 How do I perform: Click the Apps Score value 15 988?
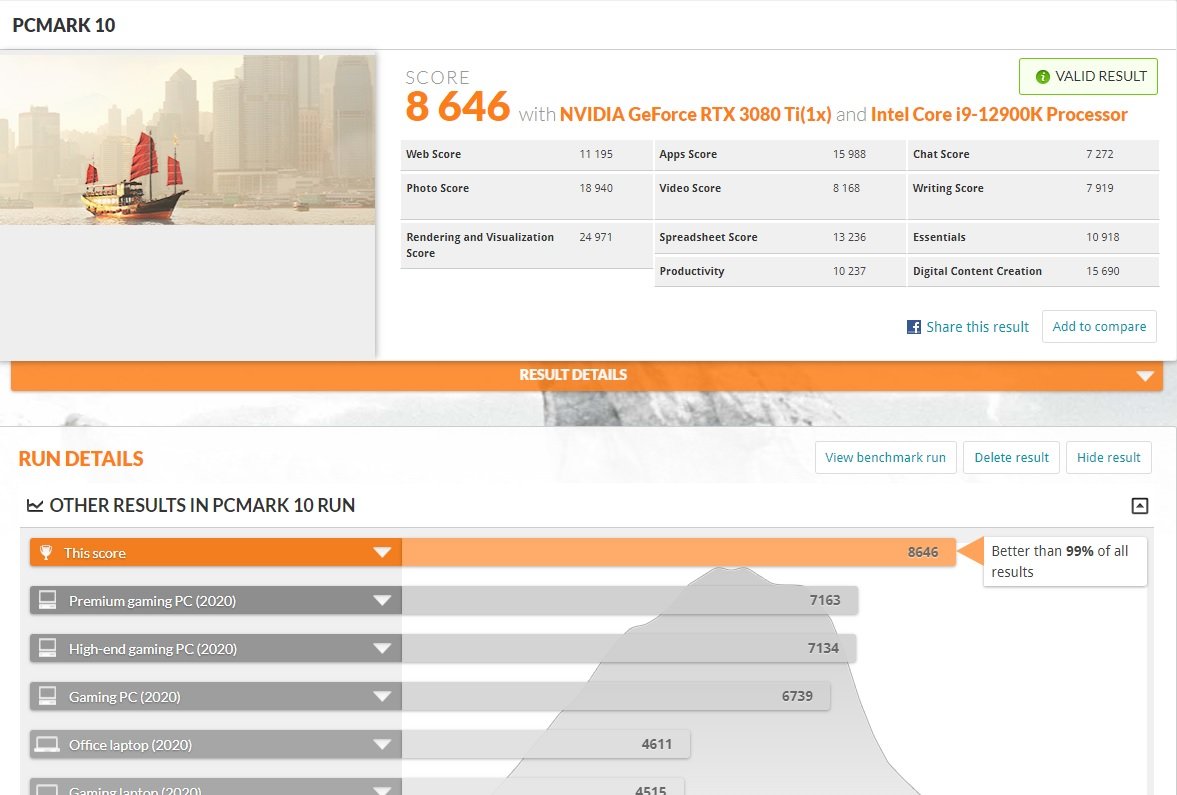point(849,155)
